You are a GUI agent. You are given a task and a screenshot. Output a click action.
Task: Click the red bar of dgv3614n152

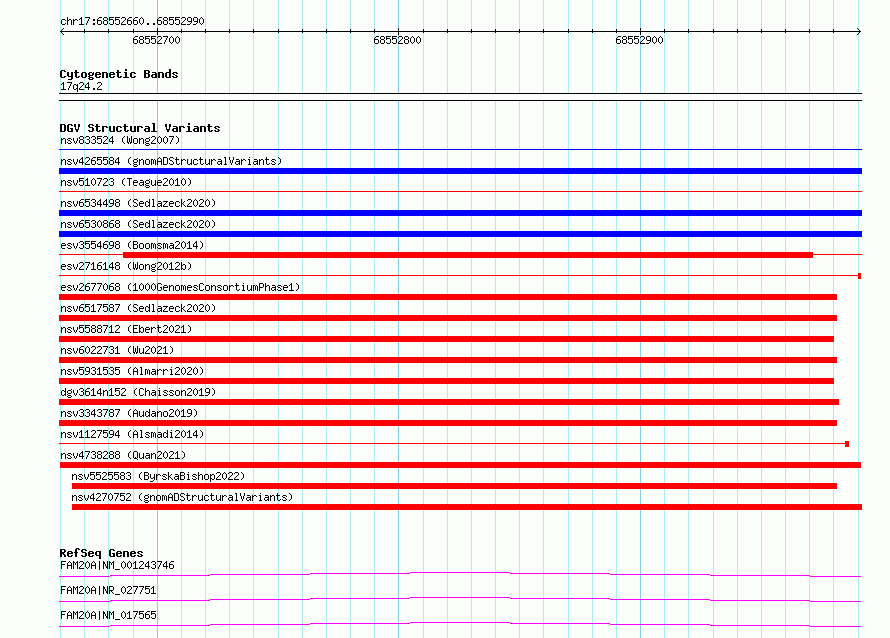tap(449, 402)
